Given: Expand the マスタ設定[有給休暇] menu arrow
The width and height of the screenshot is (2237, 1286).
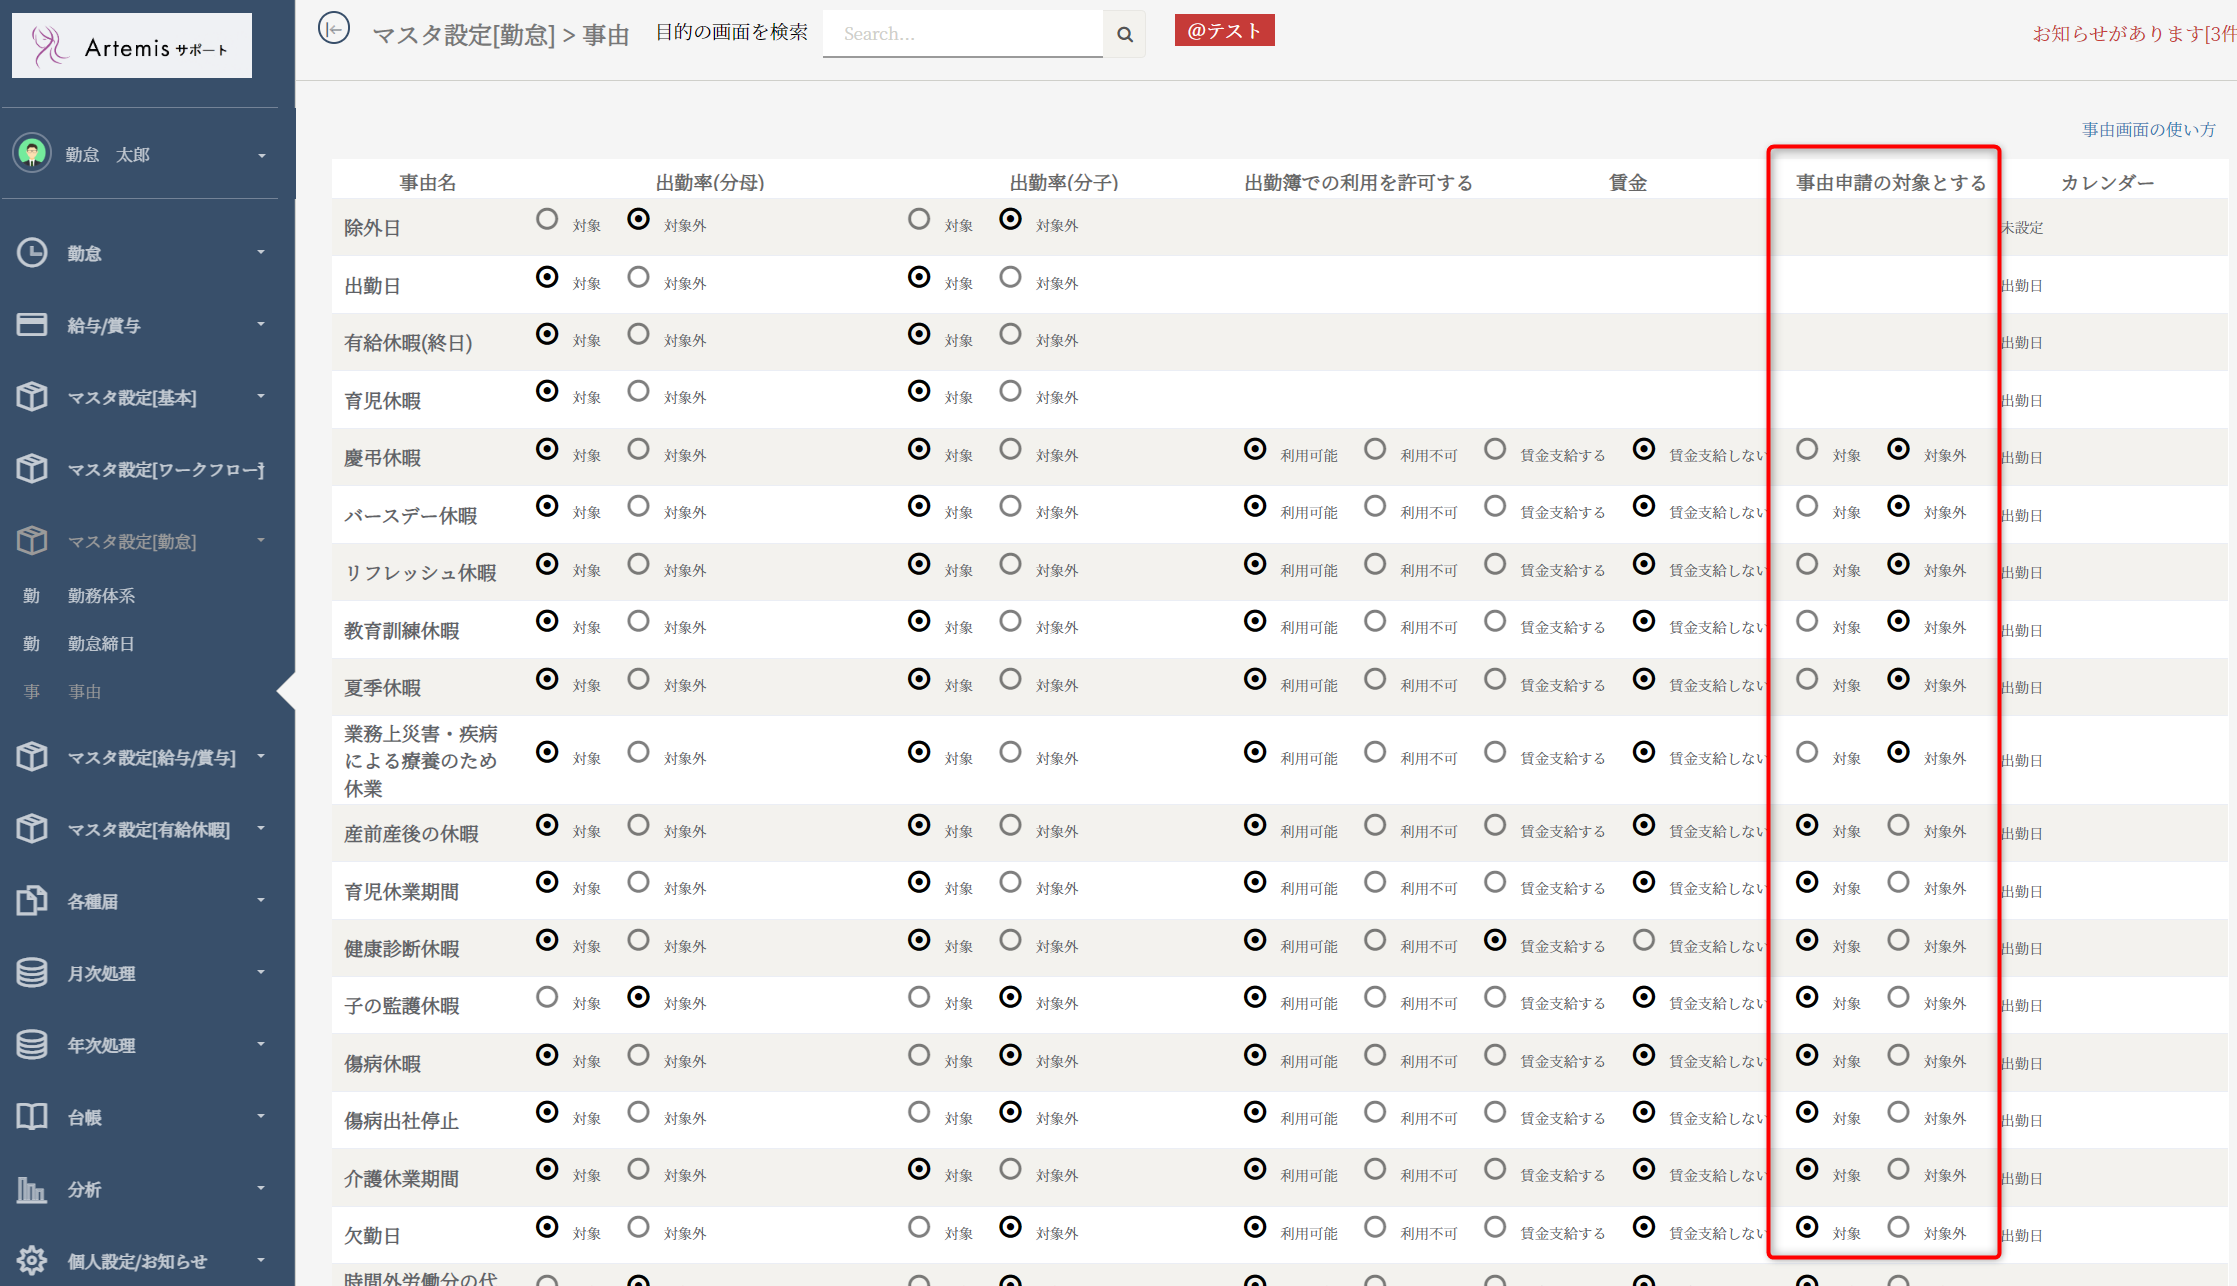Looking at the screenshot, I should pyautogui.click(x=261, y=828).
